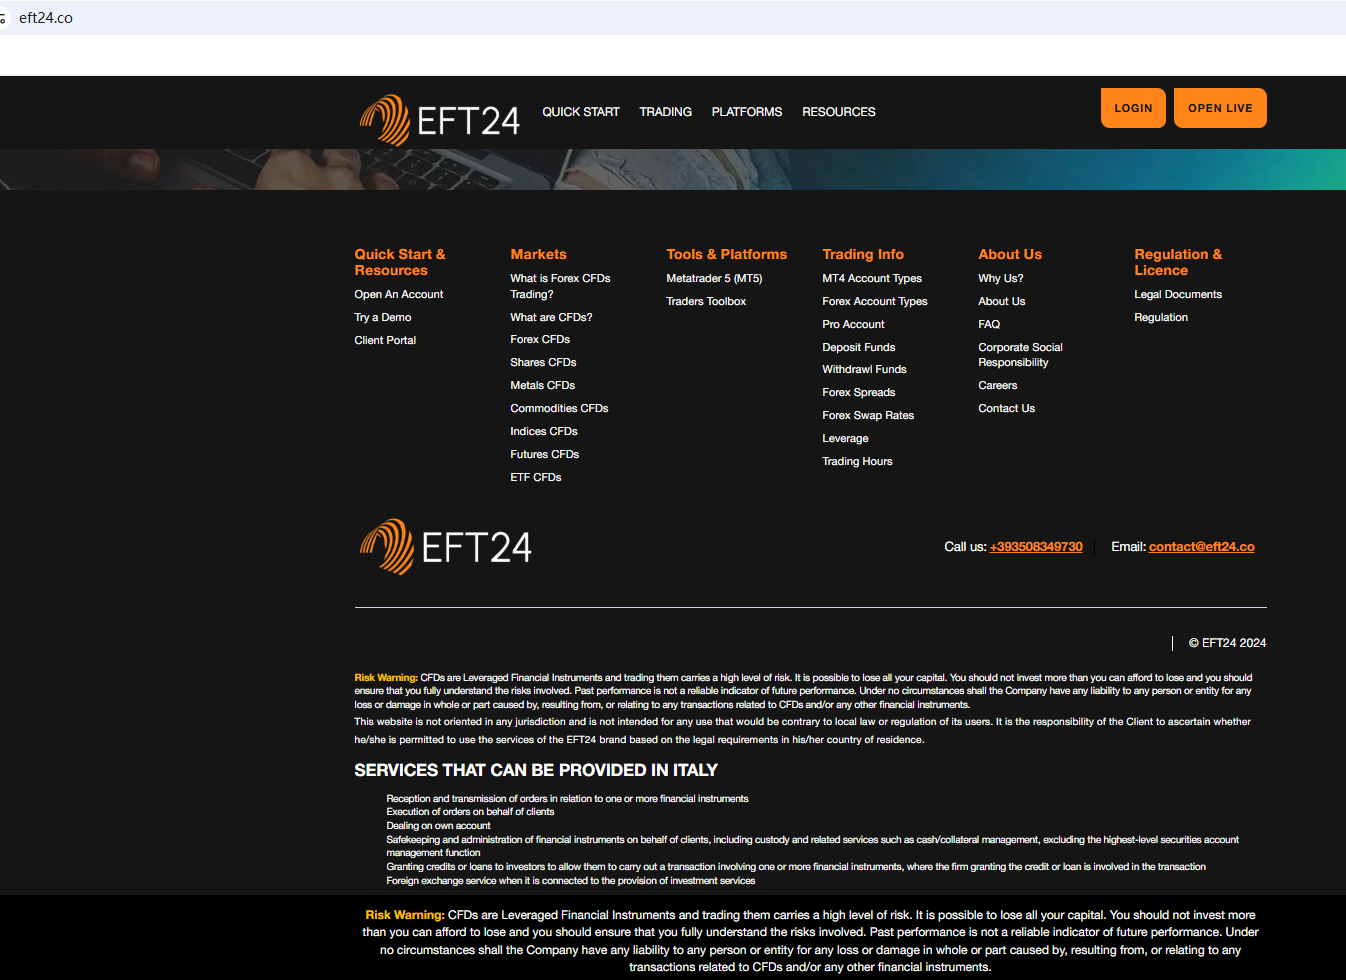Viewport: 1346px width, 980px height.
Task: Go to Commodities CFDs
Action: [559, 408]
